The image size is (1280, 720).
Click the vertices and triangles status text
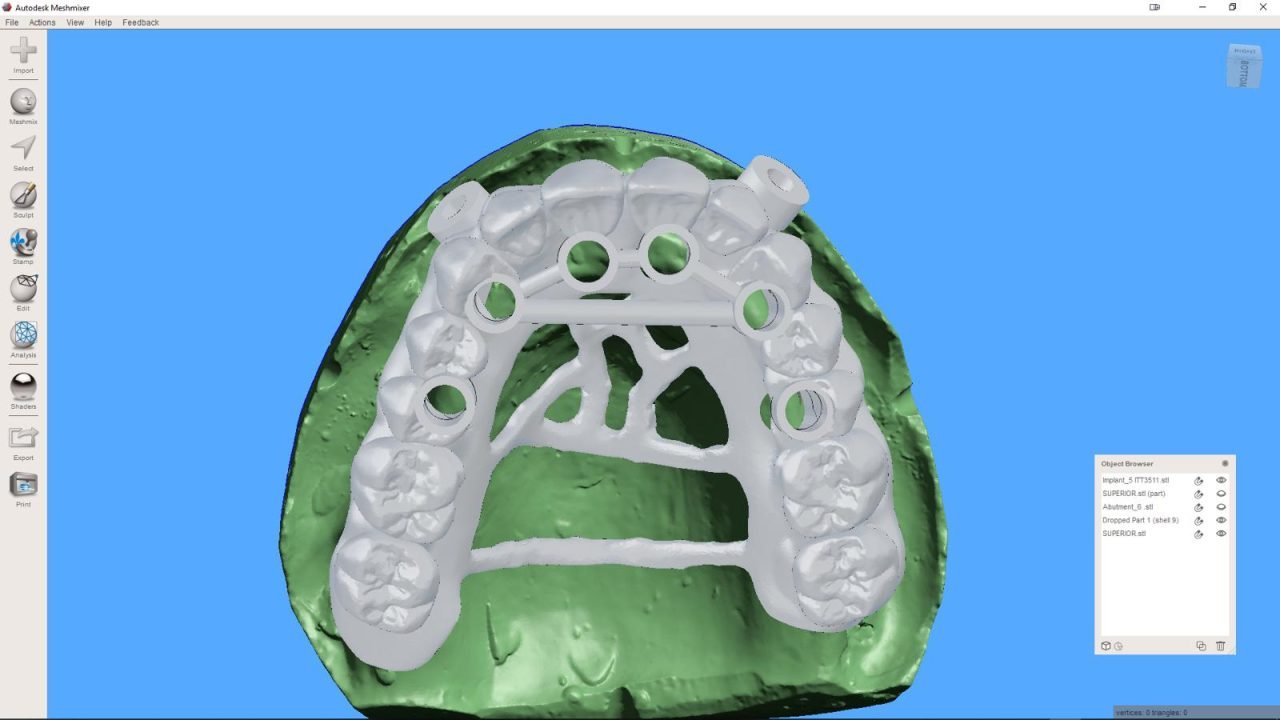coord(1151,712)
